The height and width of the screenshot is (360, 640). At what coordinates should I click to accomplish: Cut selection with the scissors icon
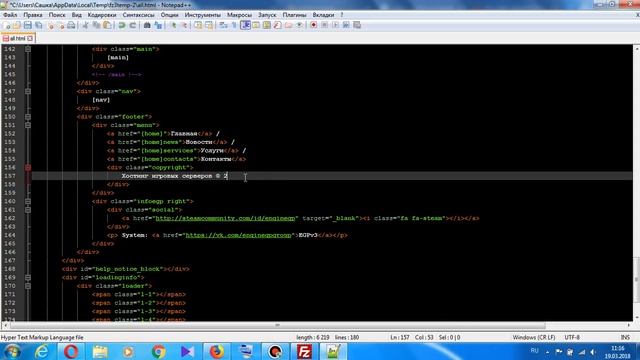[85, 25]
